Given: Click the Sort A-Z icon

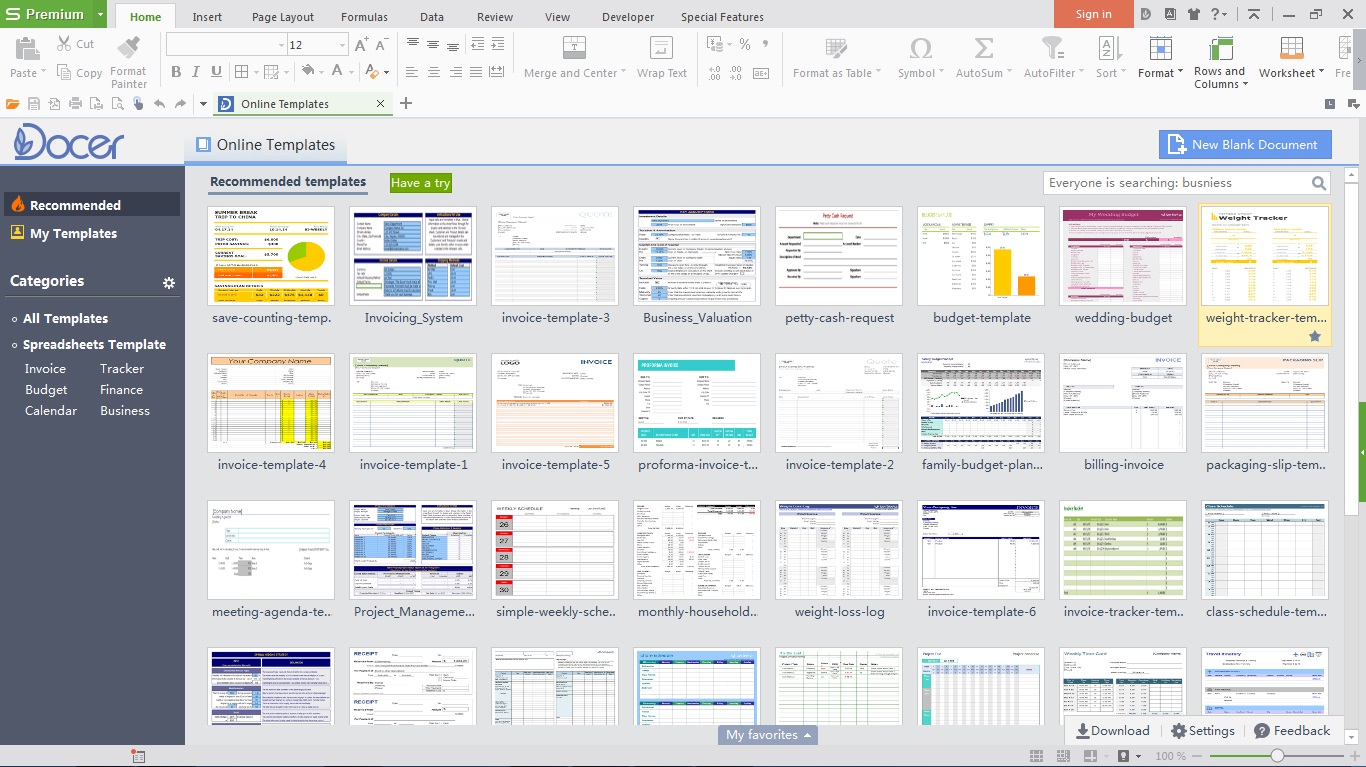Looking at the screenshot, I should pos(1110,48).
